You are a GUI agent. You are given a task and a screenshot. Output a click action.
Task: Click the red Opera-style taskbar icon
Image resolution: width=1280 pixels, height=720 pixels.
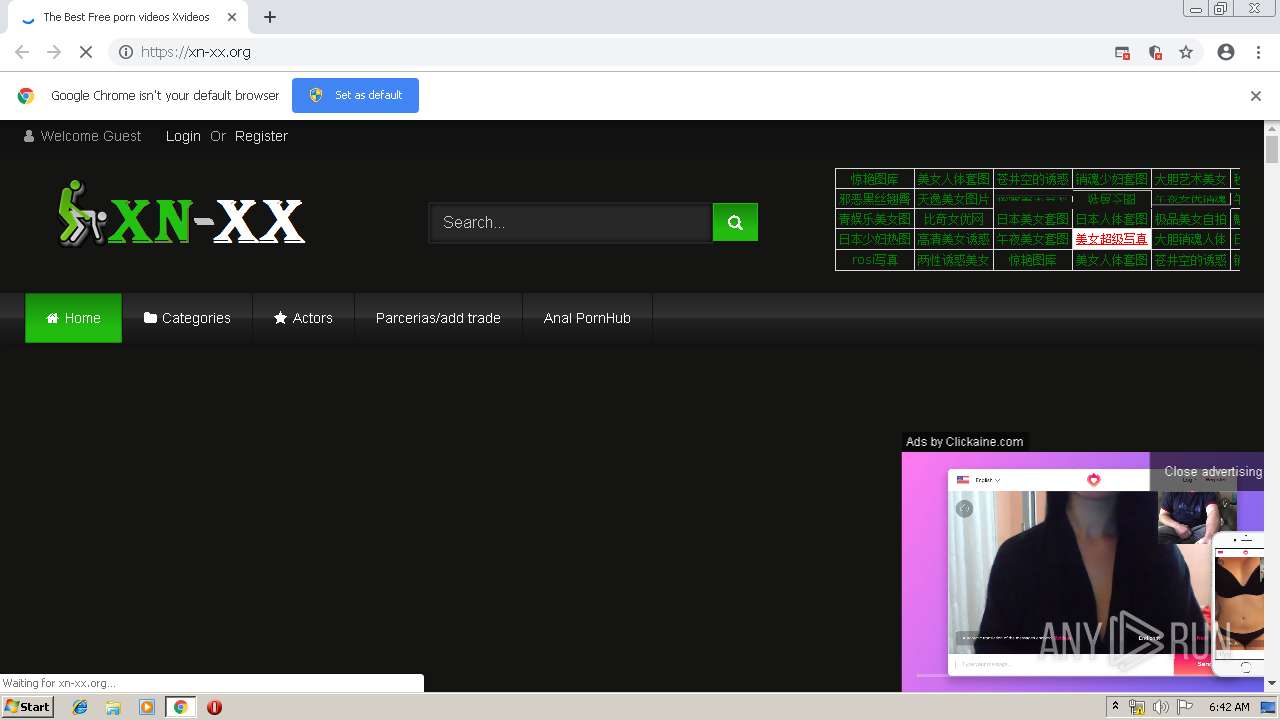pos(214,707)
